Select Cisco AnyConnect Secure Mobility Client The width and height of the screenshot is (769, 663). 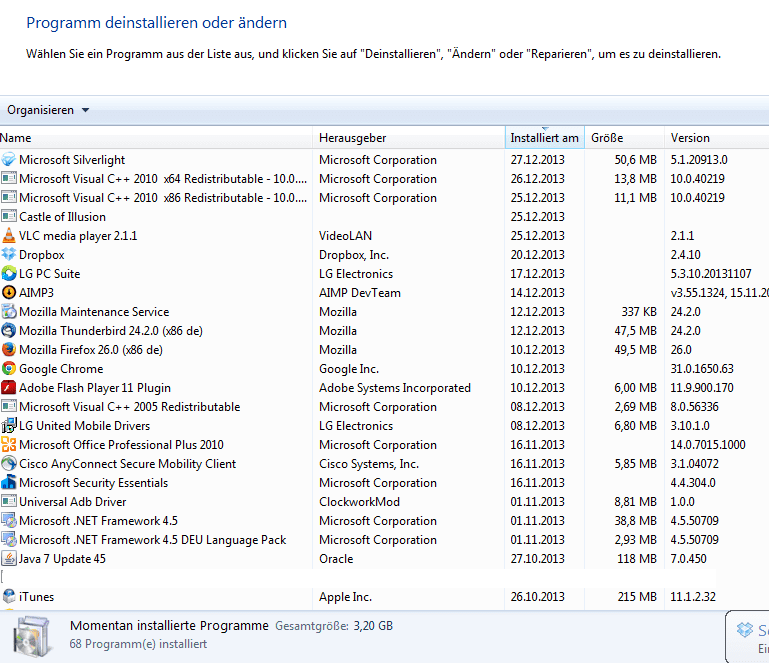pyautogui.click(x=128, y=464)
